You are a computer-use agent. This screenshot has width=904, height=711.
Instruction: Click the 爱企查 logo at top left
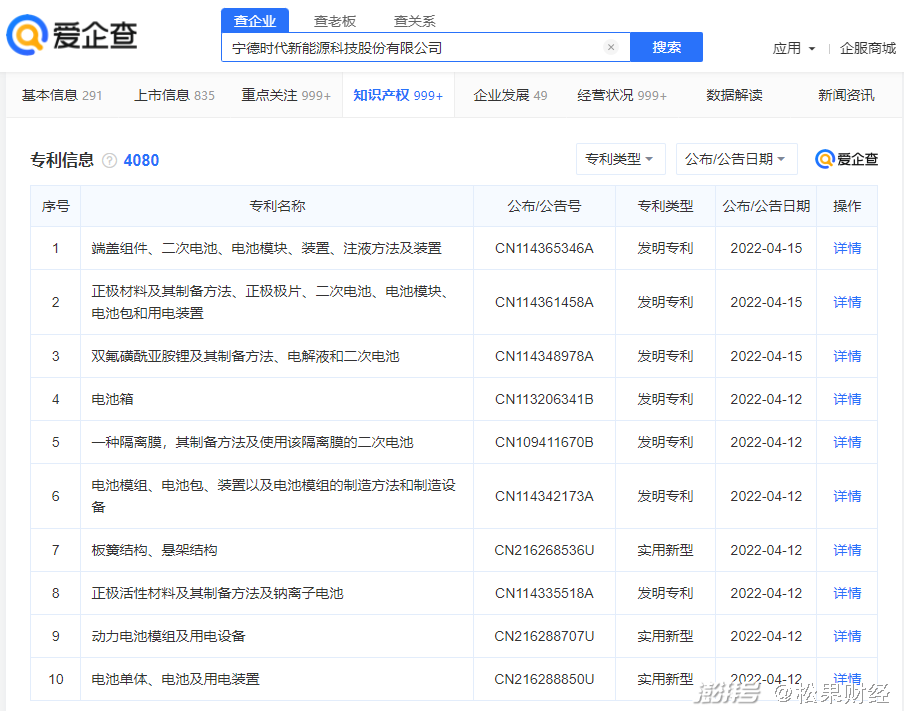click(72, 36)
